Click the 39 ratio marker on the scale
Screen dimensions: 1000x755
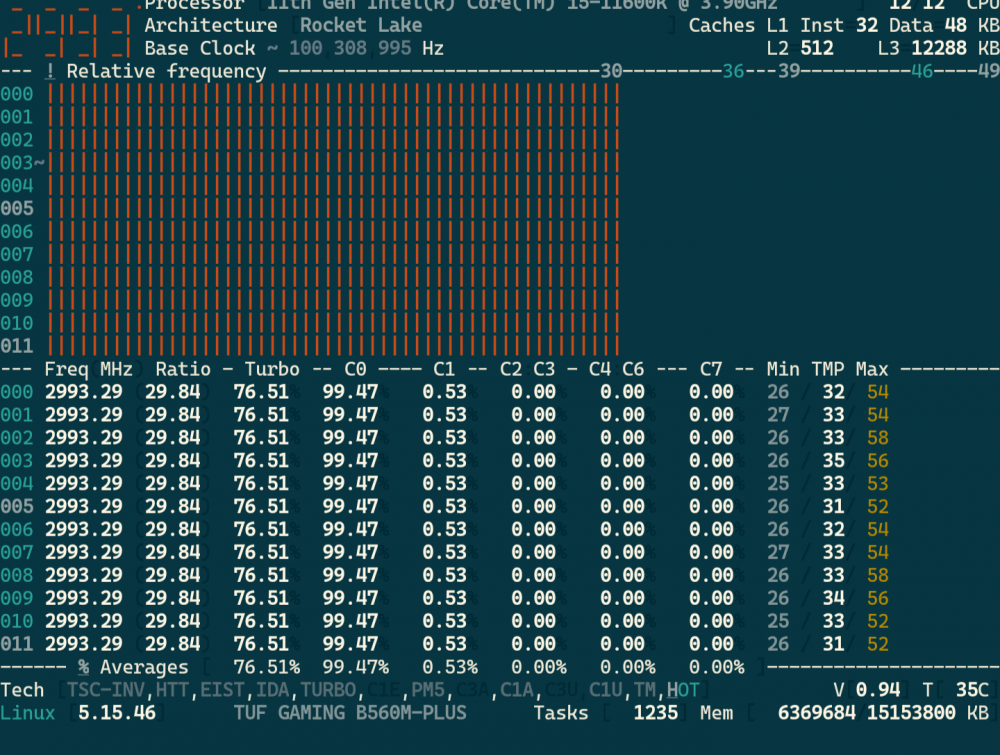789,71
